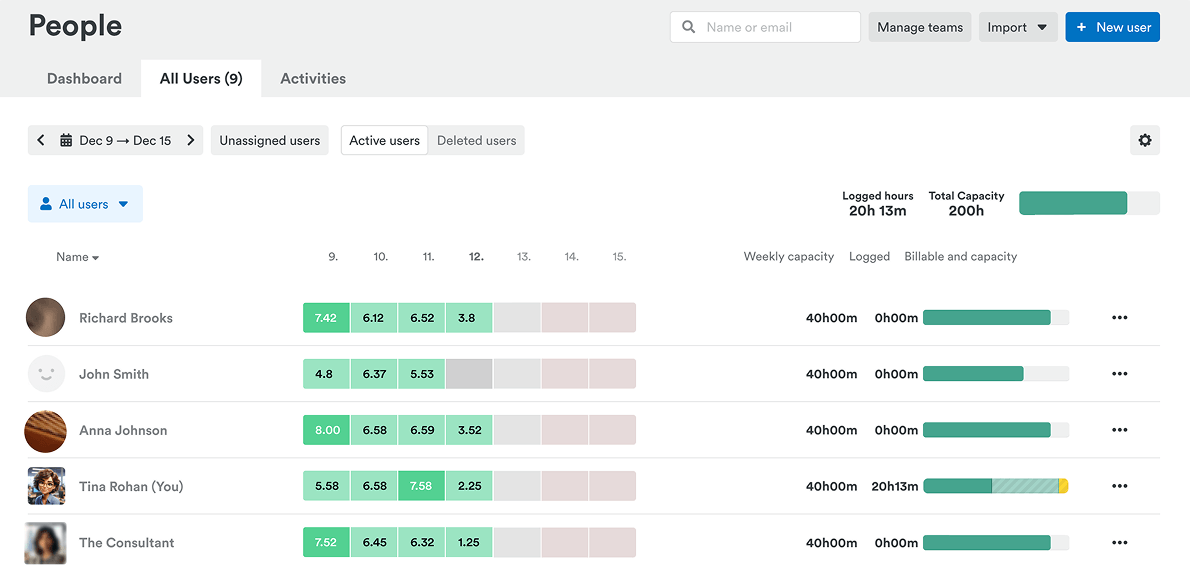Switch to Active users filter
This screenshot has width=1190, height=580.
pos(384,141)
